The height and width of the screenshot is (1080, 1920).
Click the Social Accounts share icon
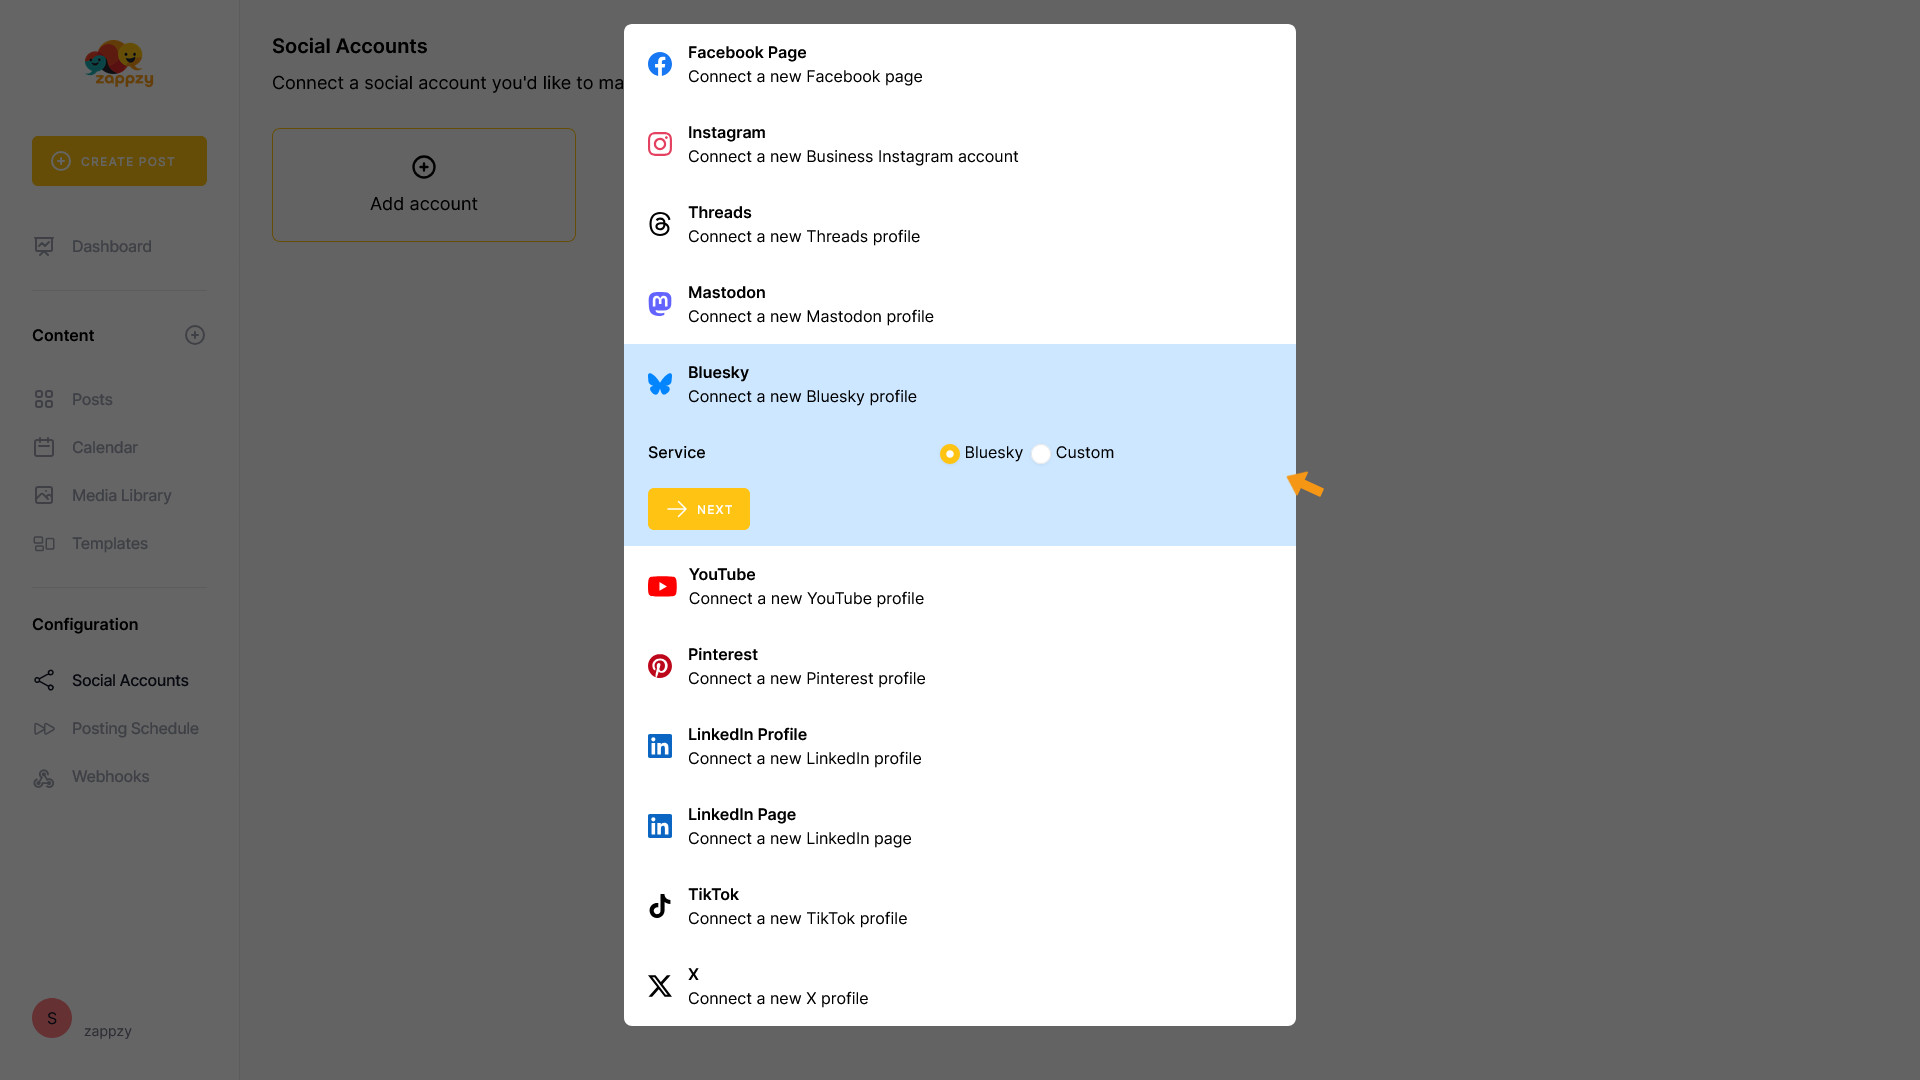point(44,680)
